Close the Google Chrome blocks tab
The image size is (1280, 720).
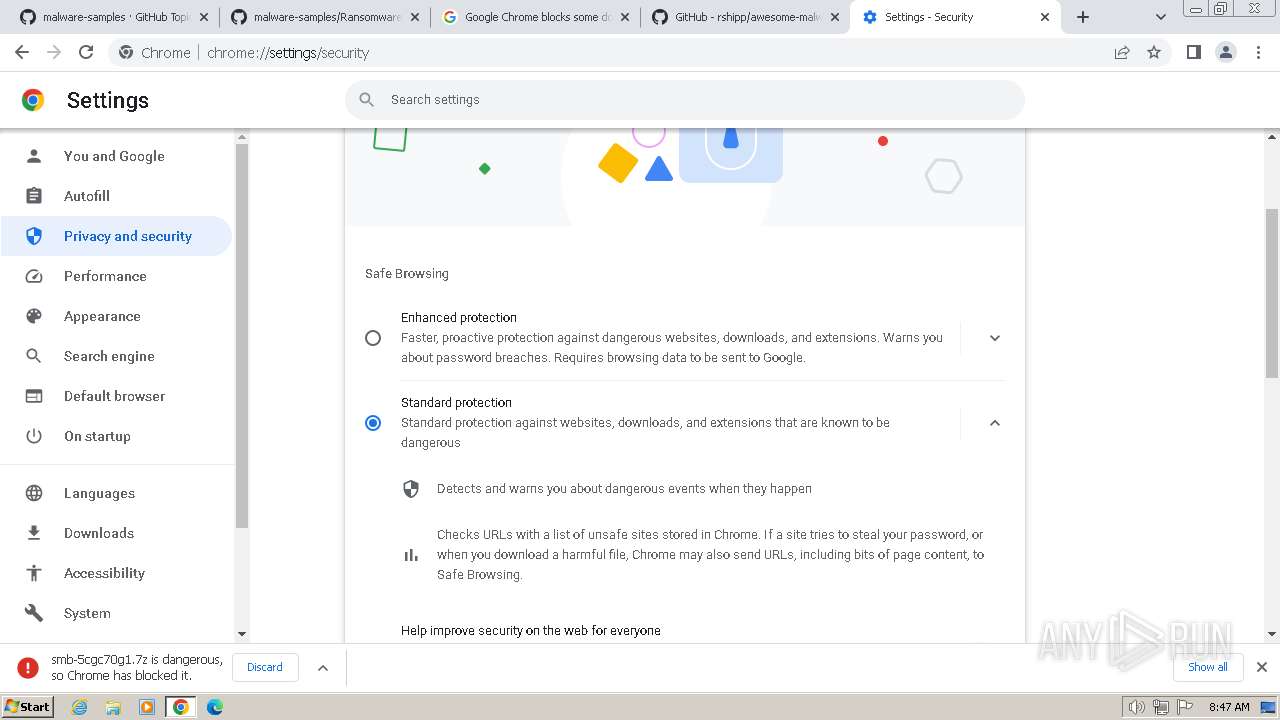625,17
